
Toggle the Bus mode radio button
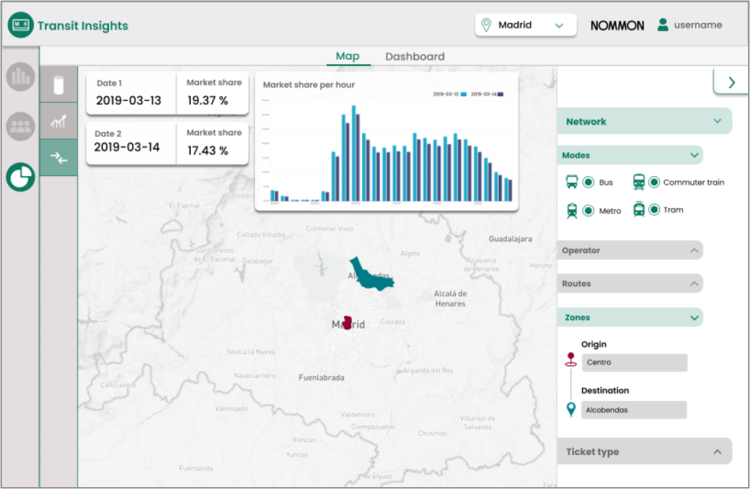coord(589,183)
